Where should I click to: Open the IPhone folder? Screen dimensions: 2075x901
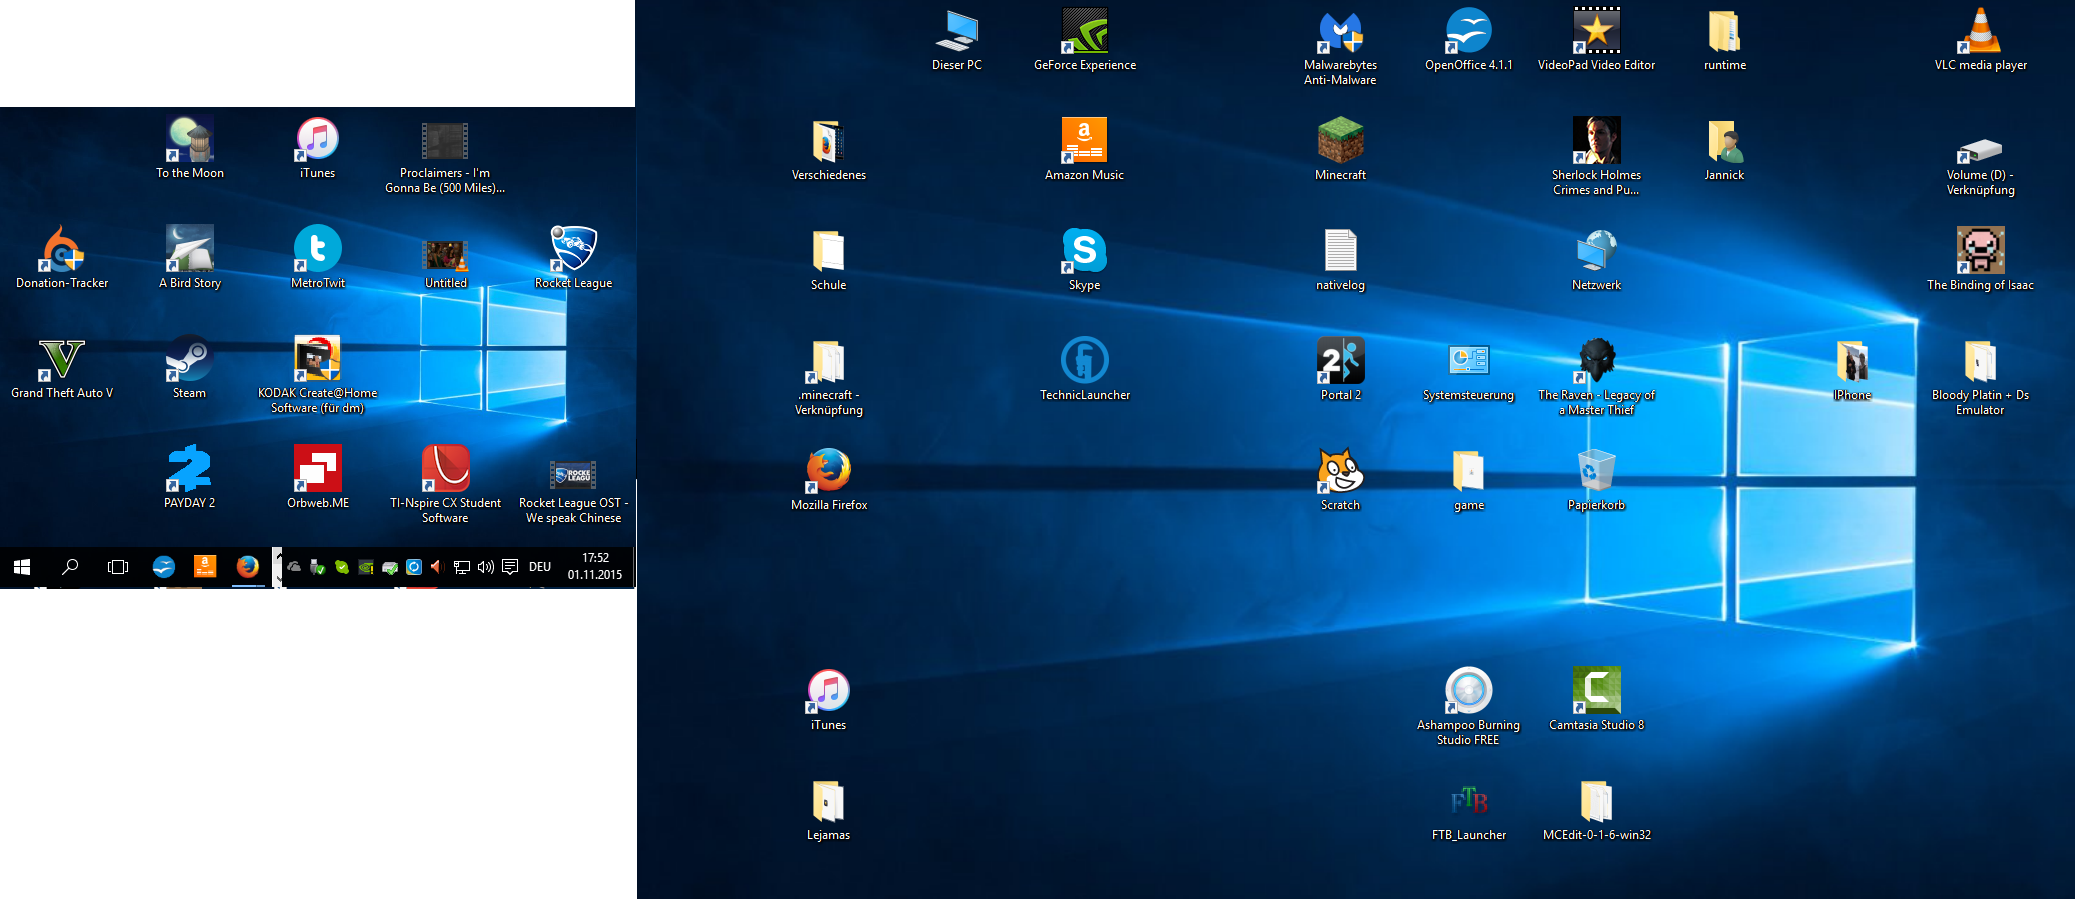(x=1852, y=370)
